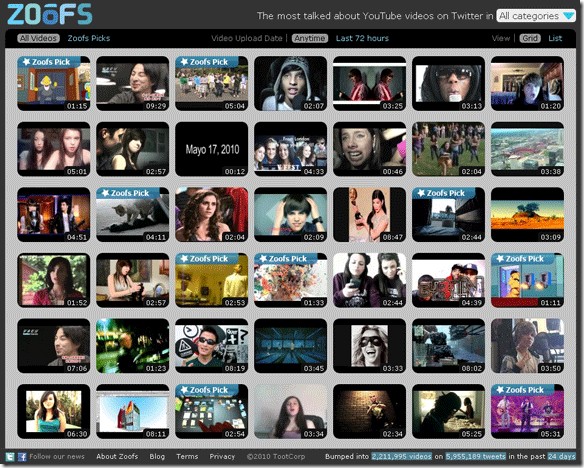Open the Zoofs Pick cartoon video 01:11
This screenshot has width=584, height=468.
(527, 280)
